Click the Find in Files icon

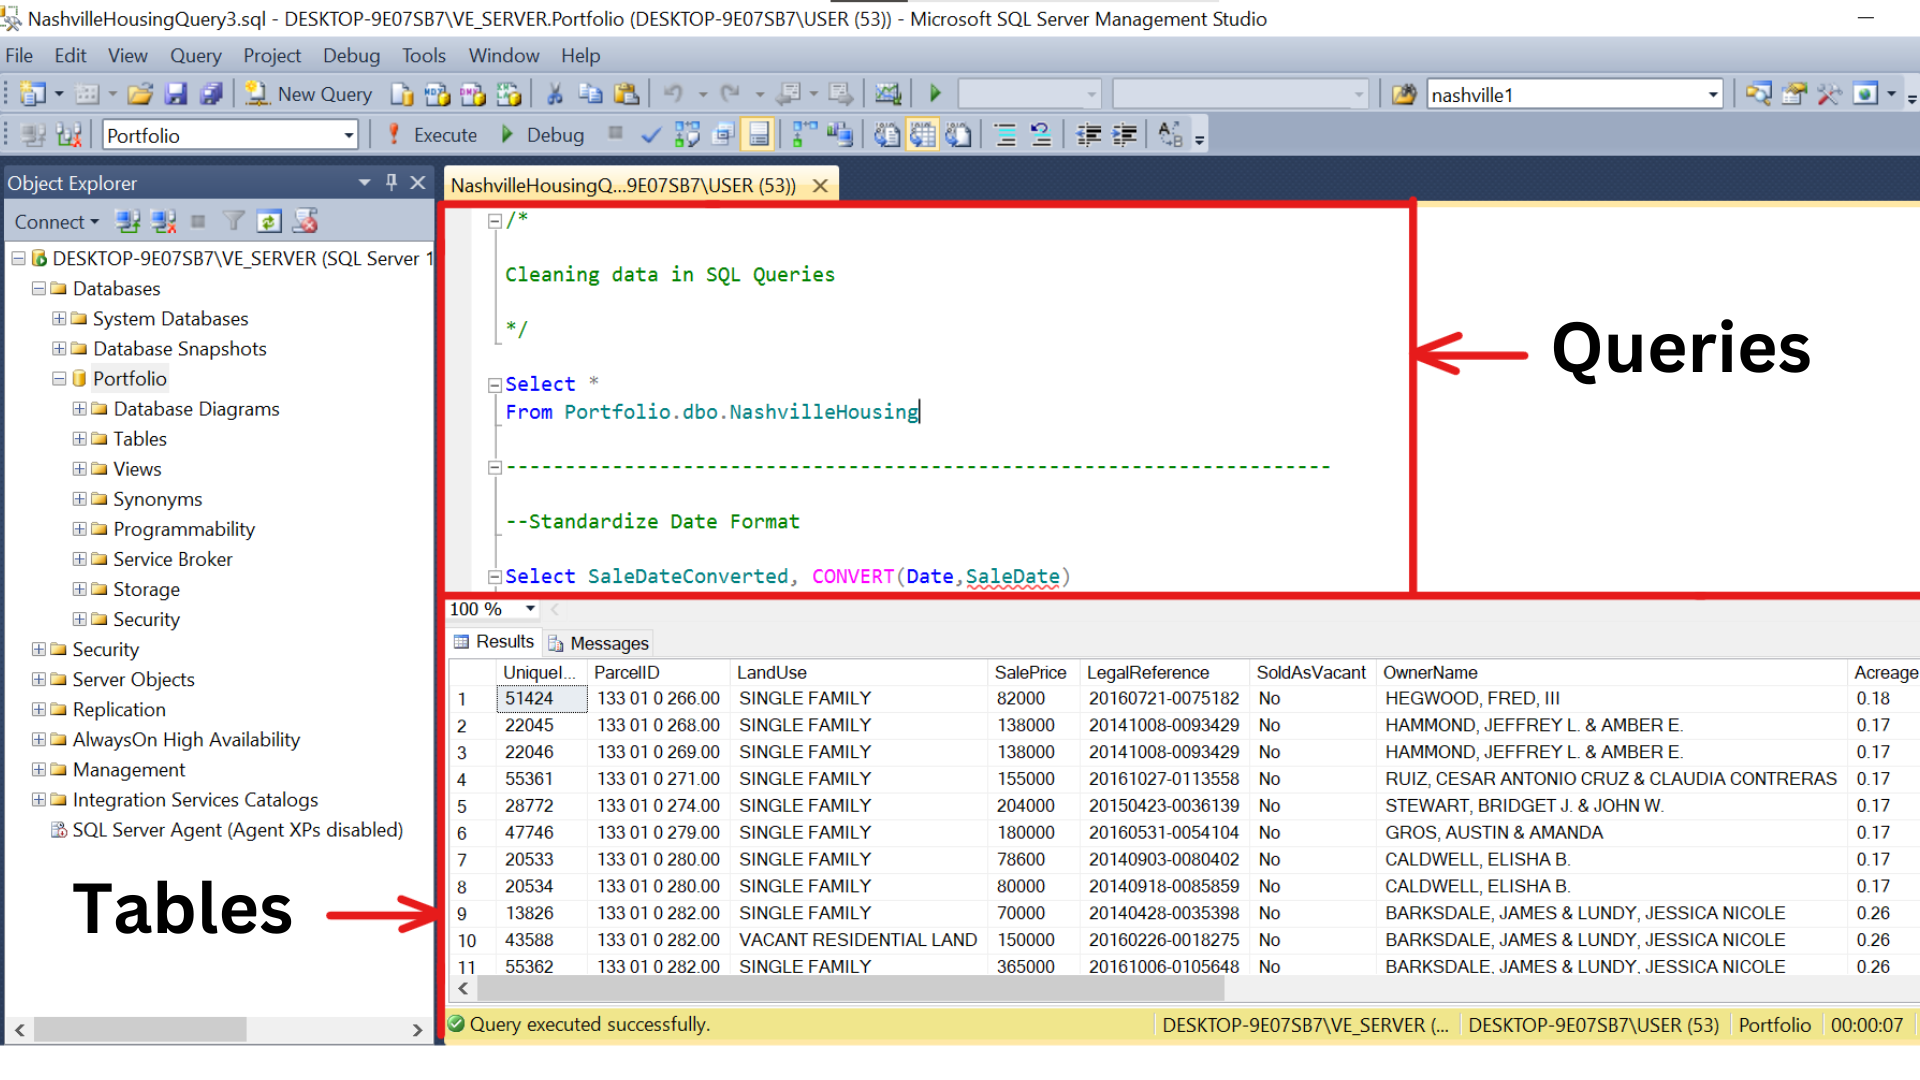1404,94
